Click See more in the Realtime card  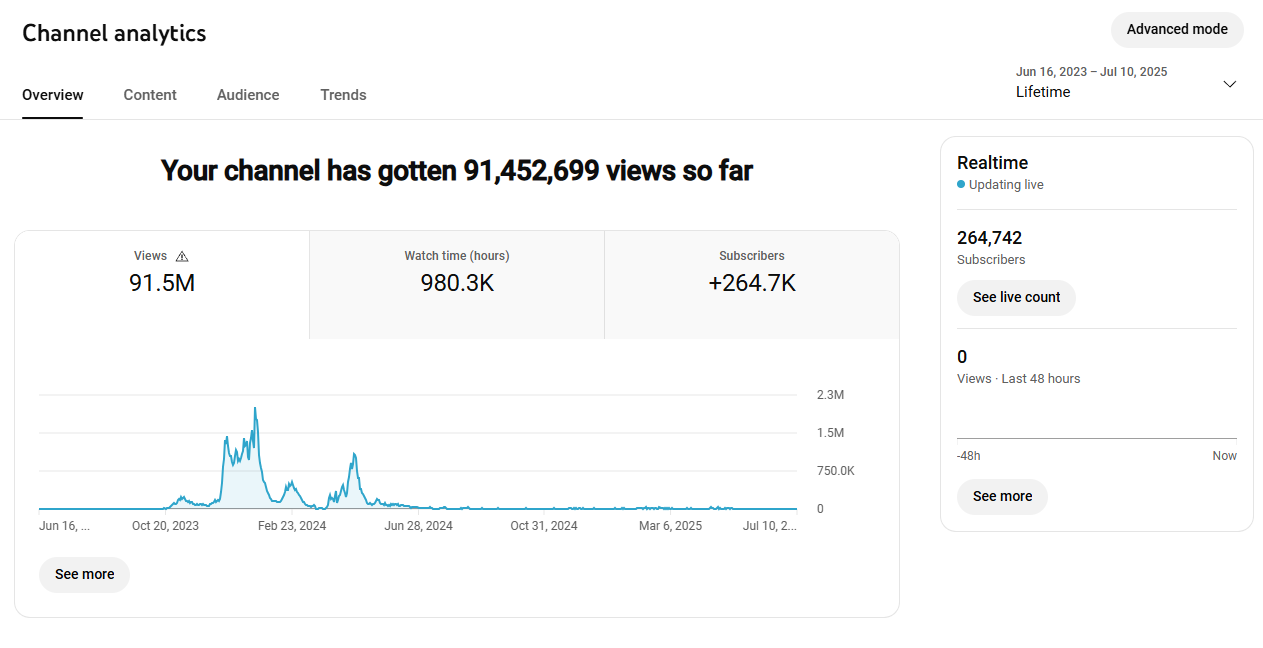point(1002,497)
